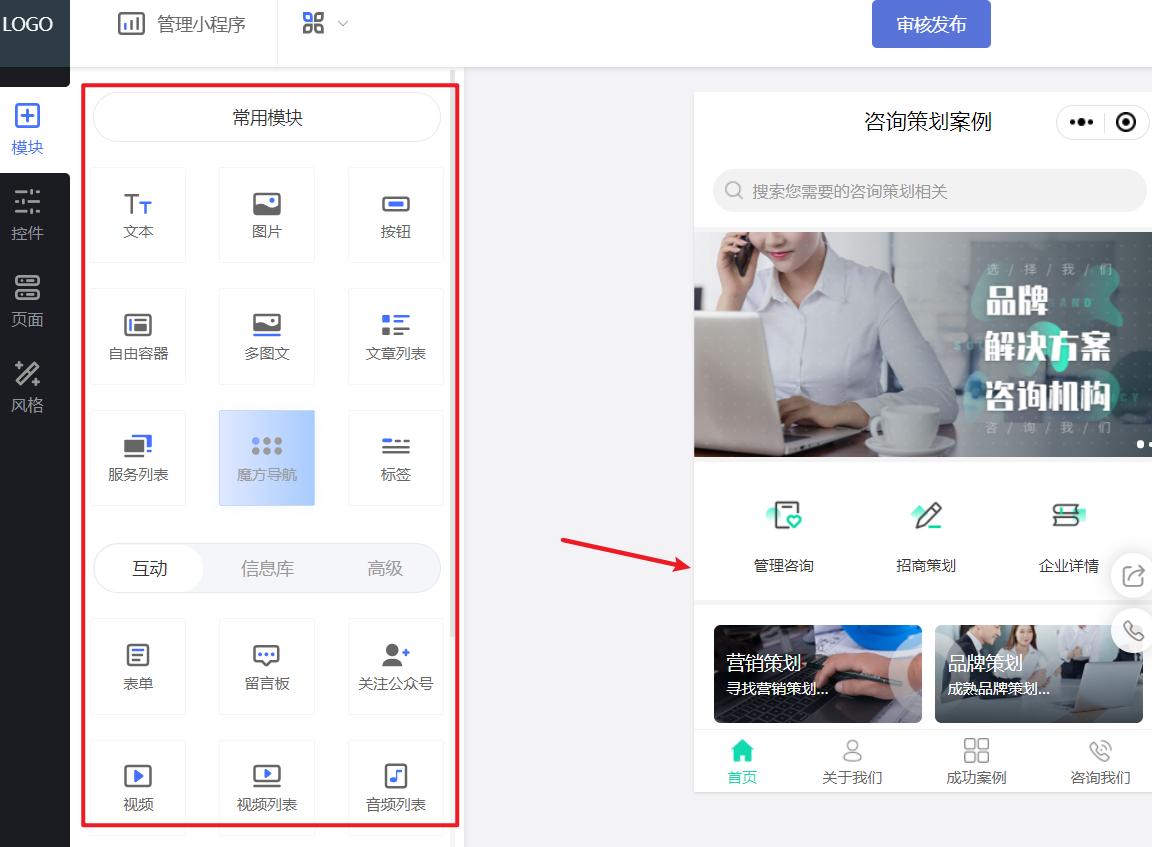Add the 图片 image module
Screen dimensions: 1152x847
tap(266, 214)
